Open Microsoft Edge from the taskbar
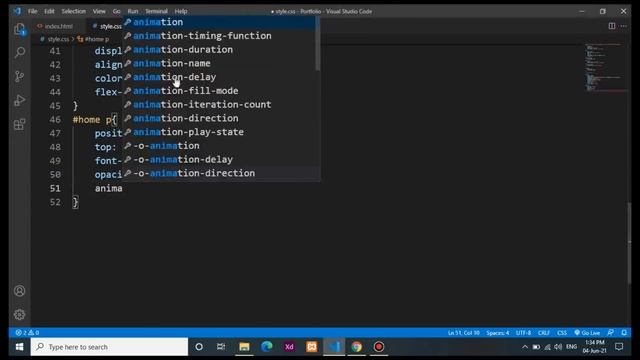This screenshot has height=360, width=640. [x=267, y=347]
